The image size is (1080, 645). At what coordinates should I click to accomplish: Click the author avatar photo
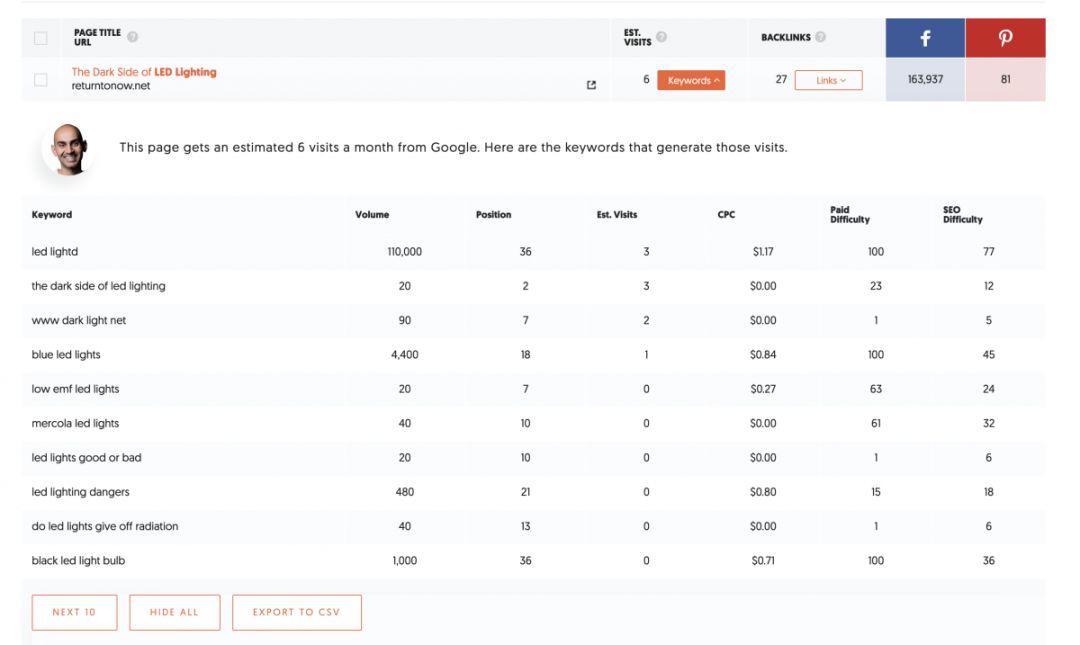[x=69, y=149]
